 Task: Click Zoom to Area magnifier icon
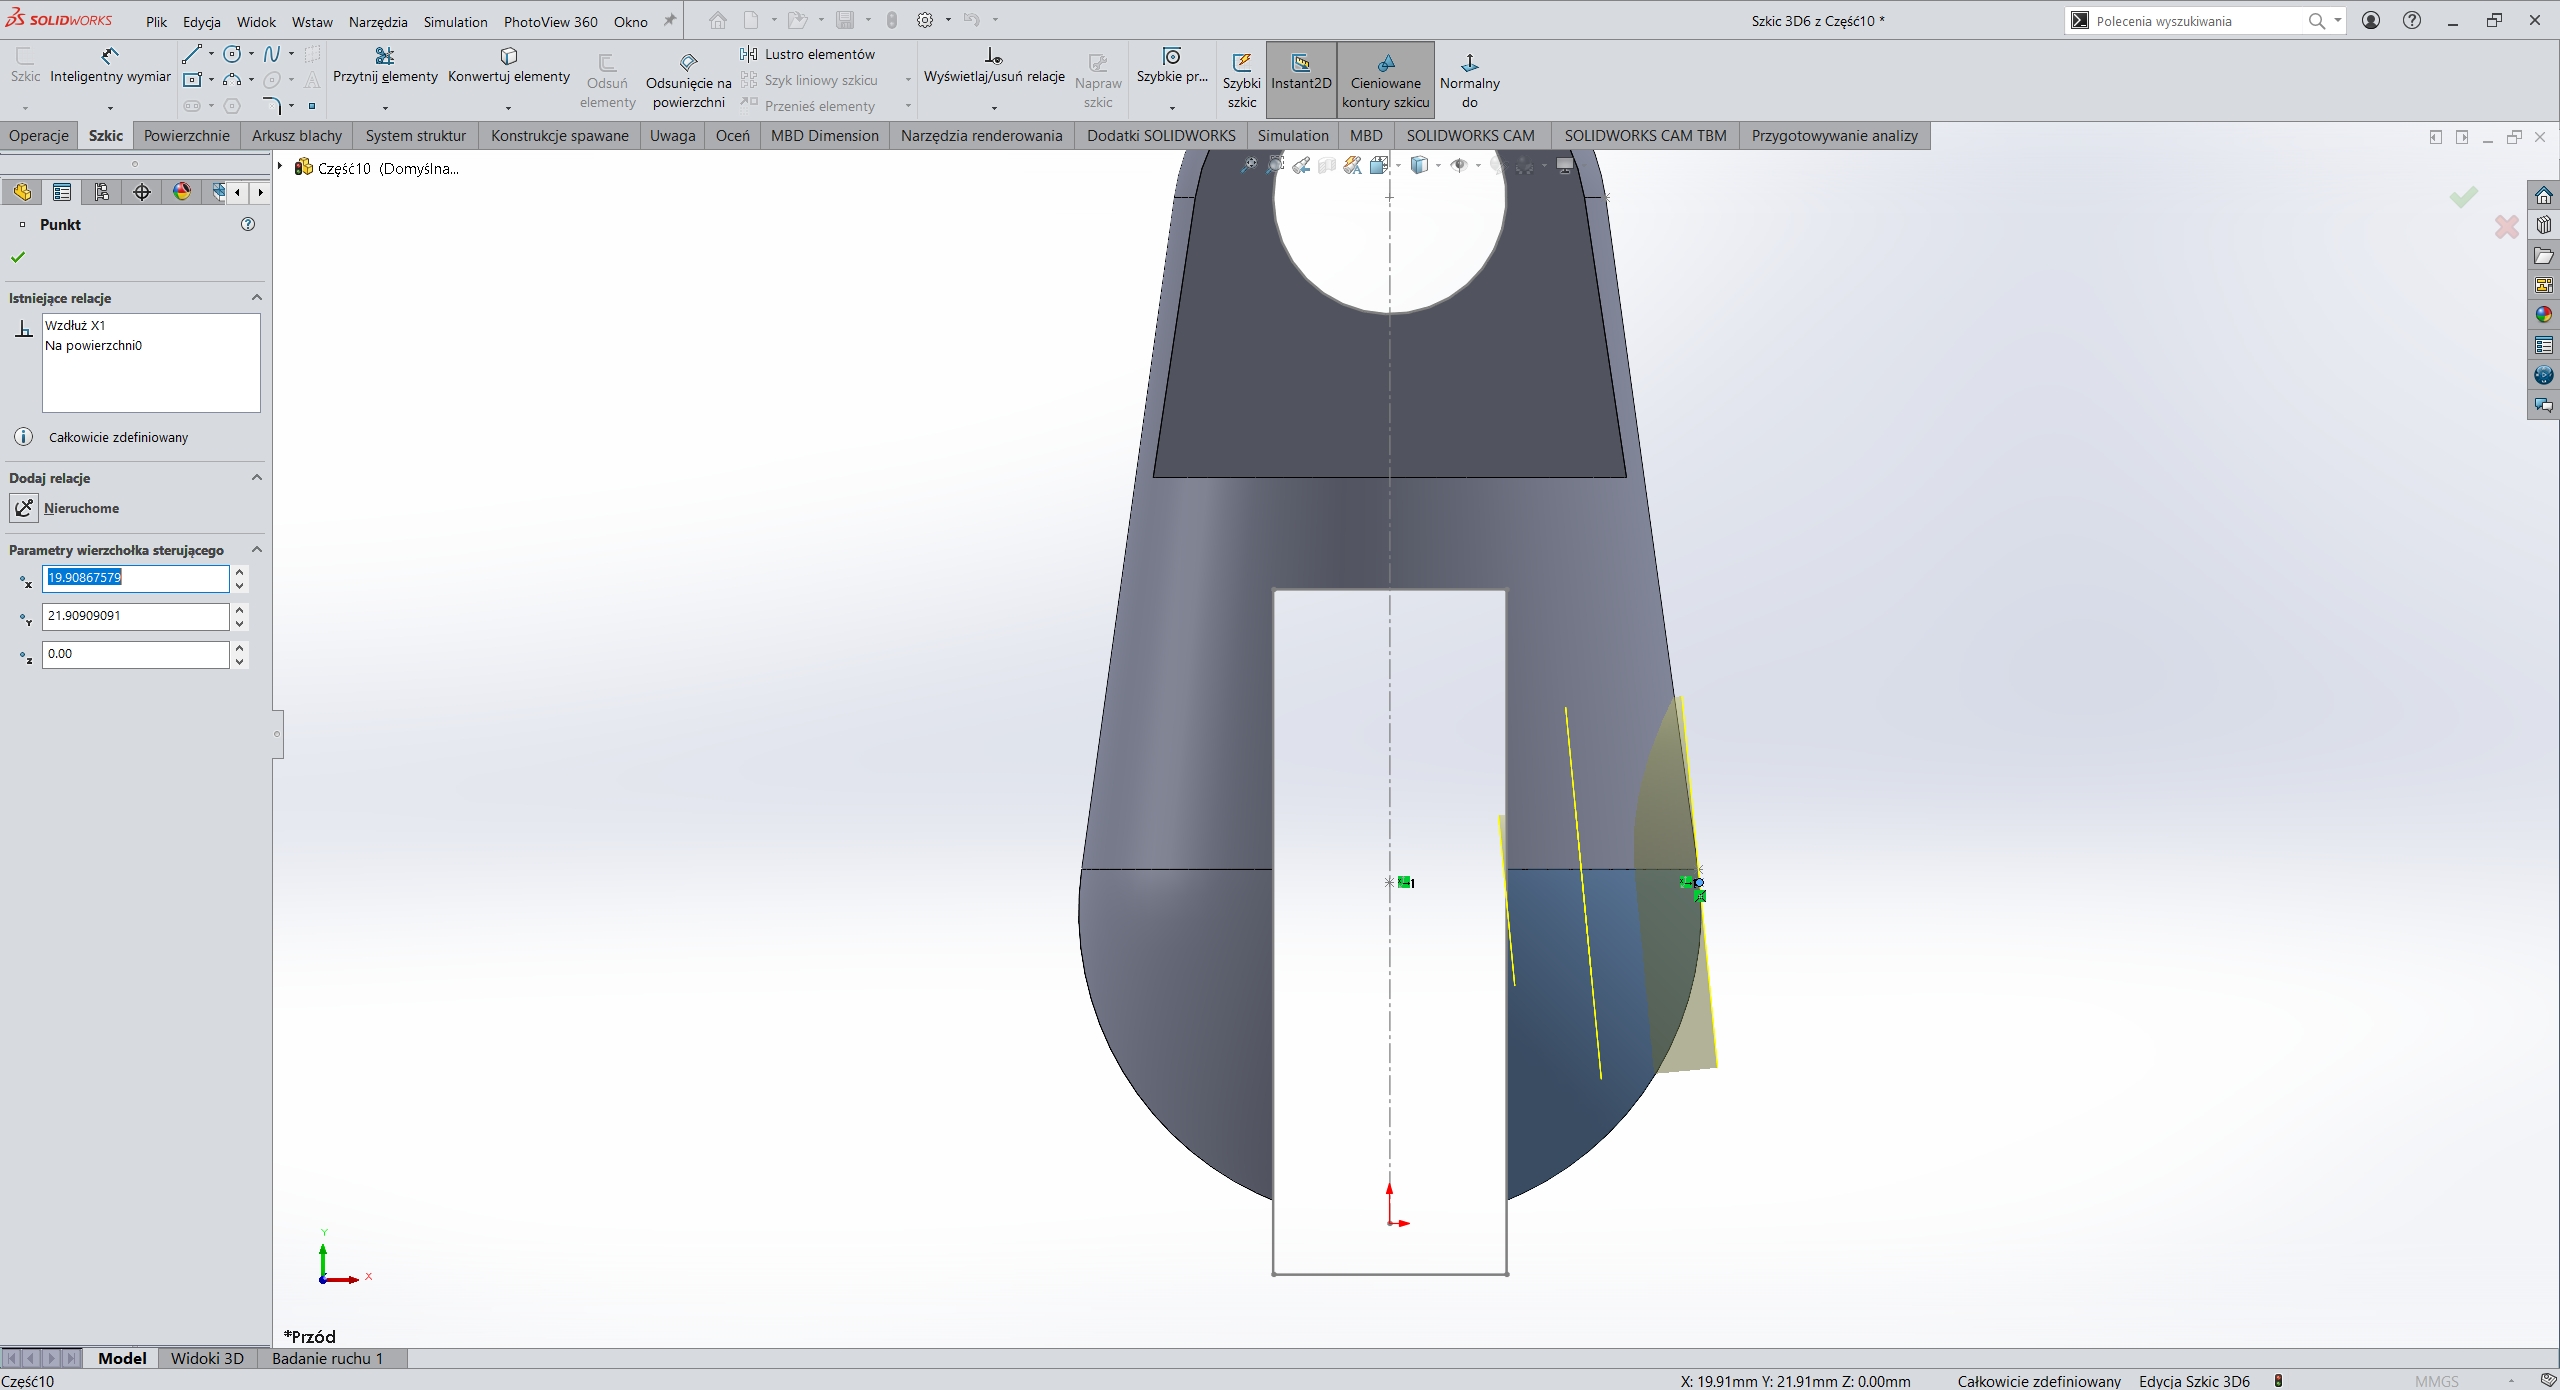[x=1275, y=165]
